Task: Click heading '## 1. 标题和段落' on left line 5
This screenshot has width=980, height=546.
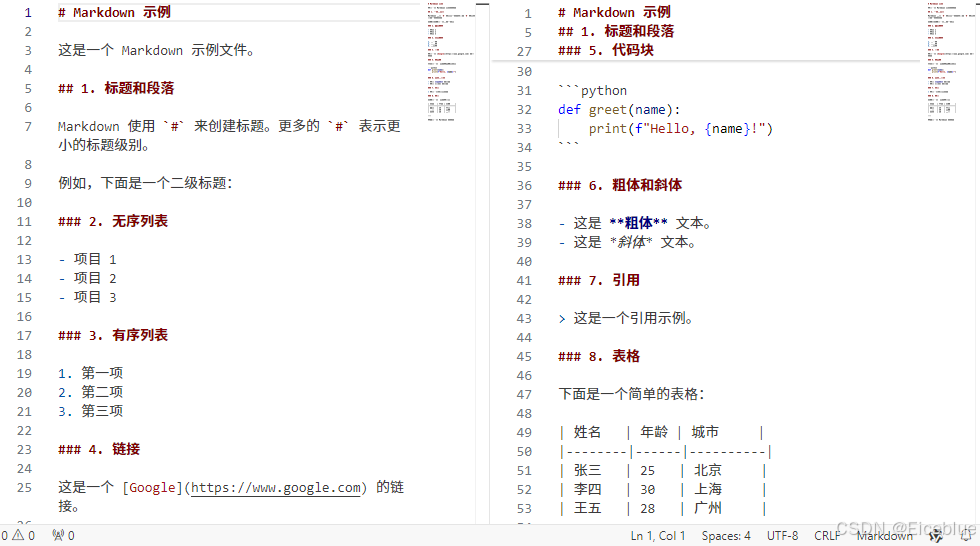Action: coord(116,88)
